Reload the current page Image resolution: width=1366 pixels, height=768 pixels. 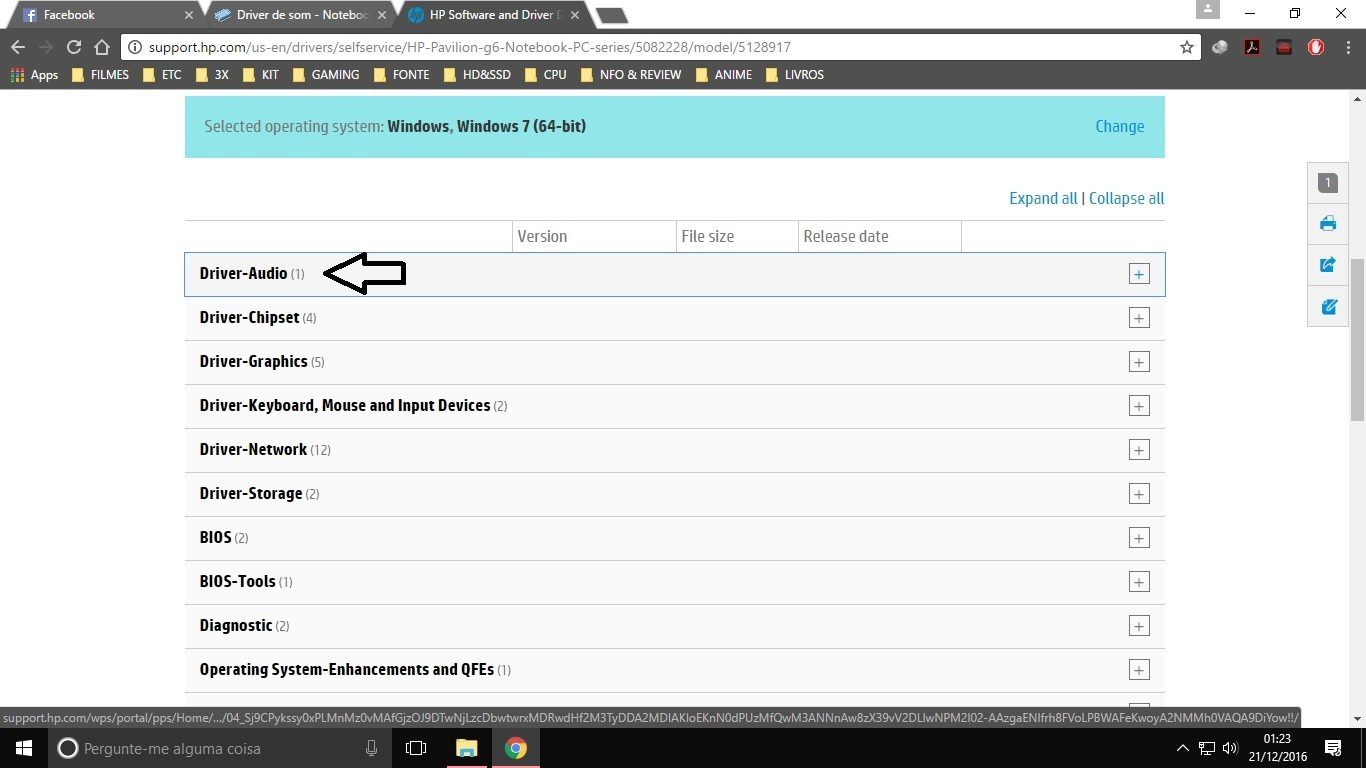click(73, 47)
